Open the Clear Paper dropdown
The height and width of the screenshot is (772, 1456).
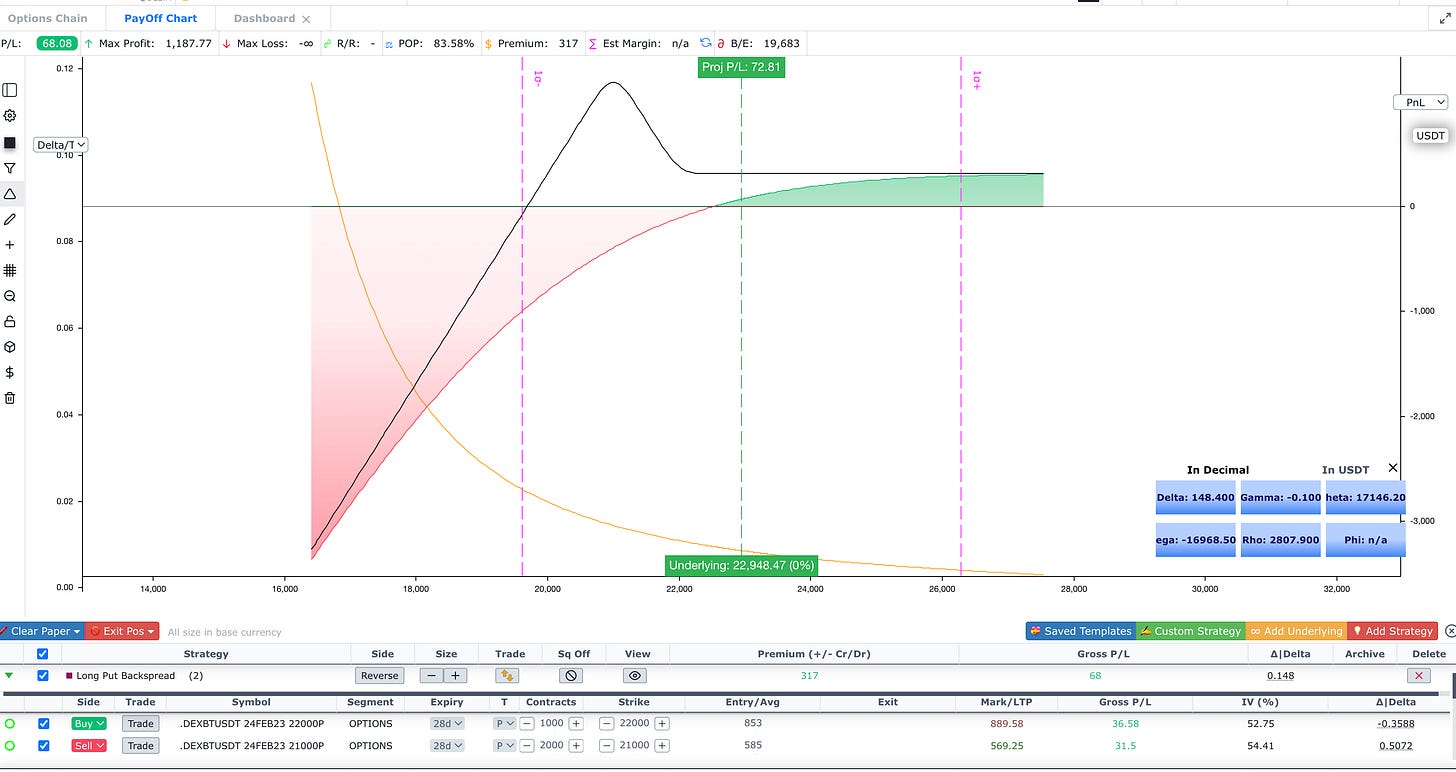41,631
